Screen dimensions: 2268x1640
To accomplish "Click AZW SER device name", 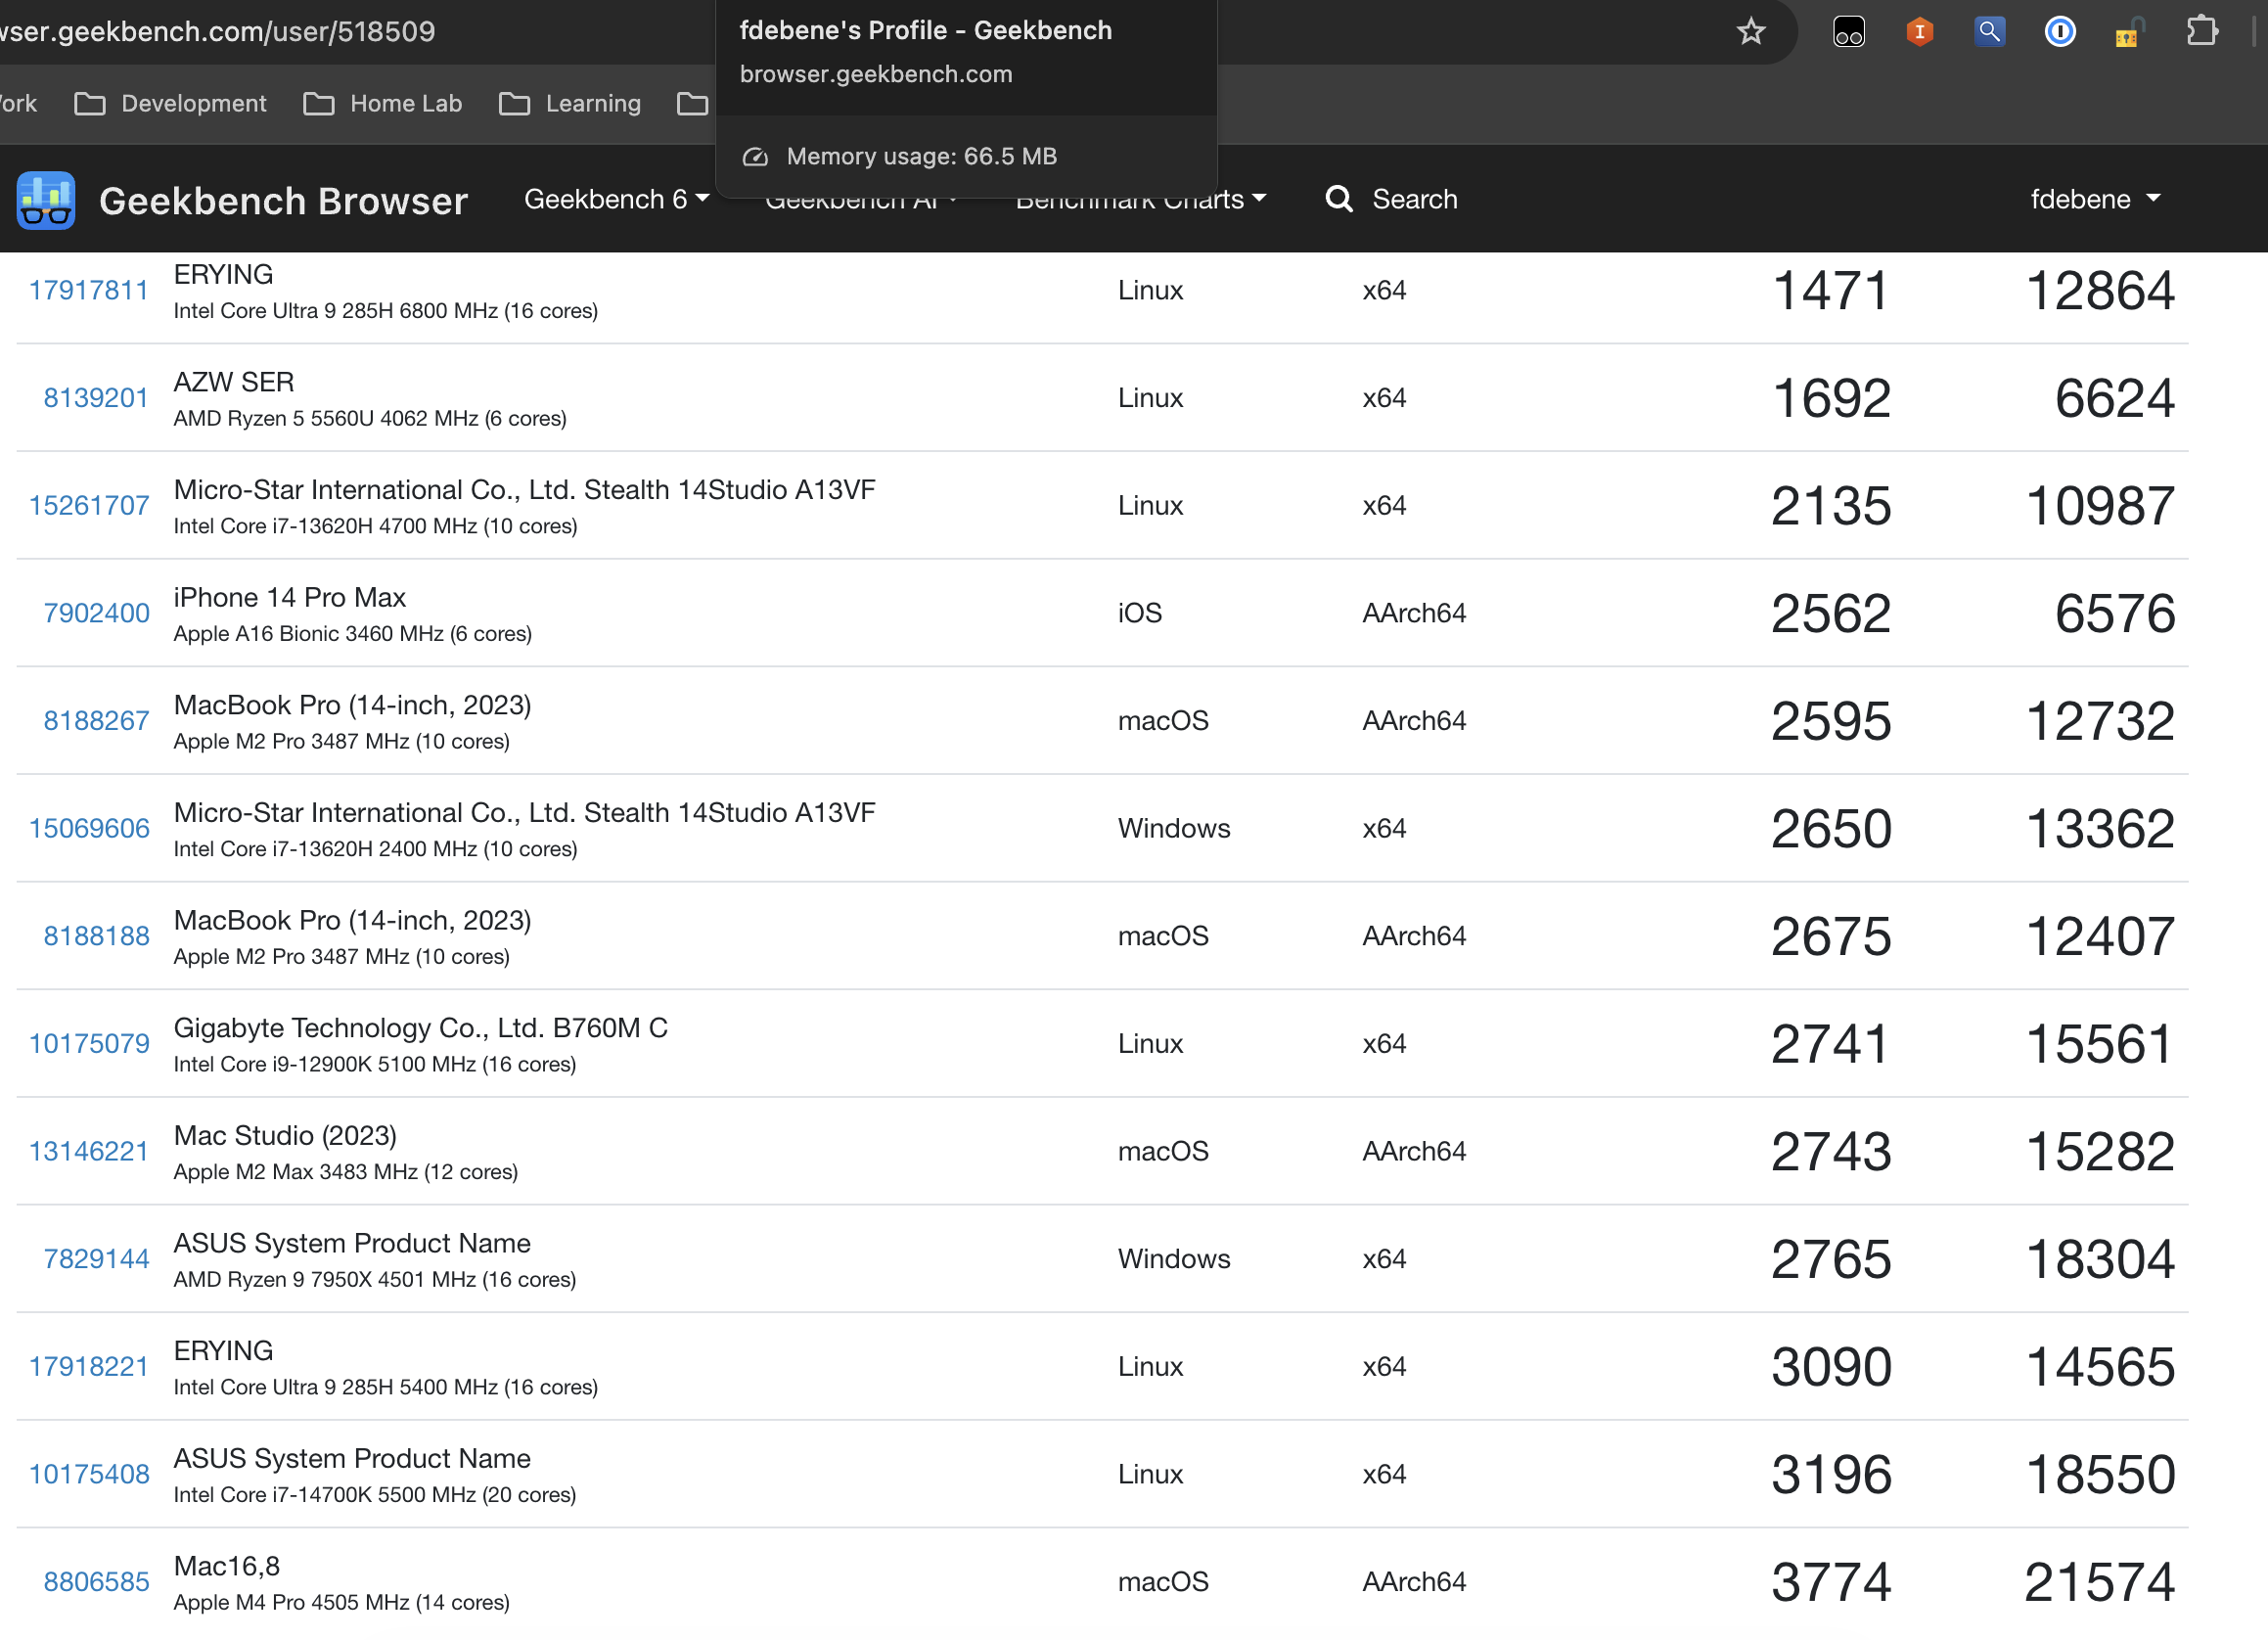I will click(x=233, y=382).
